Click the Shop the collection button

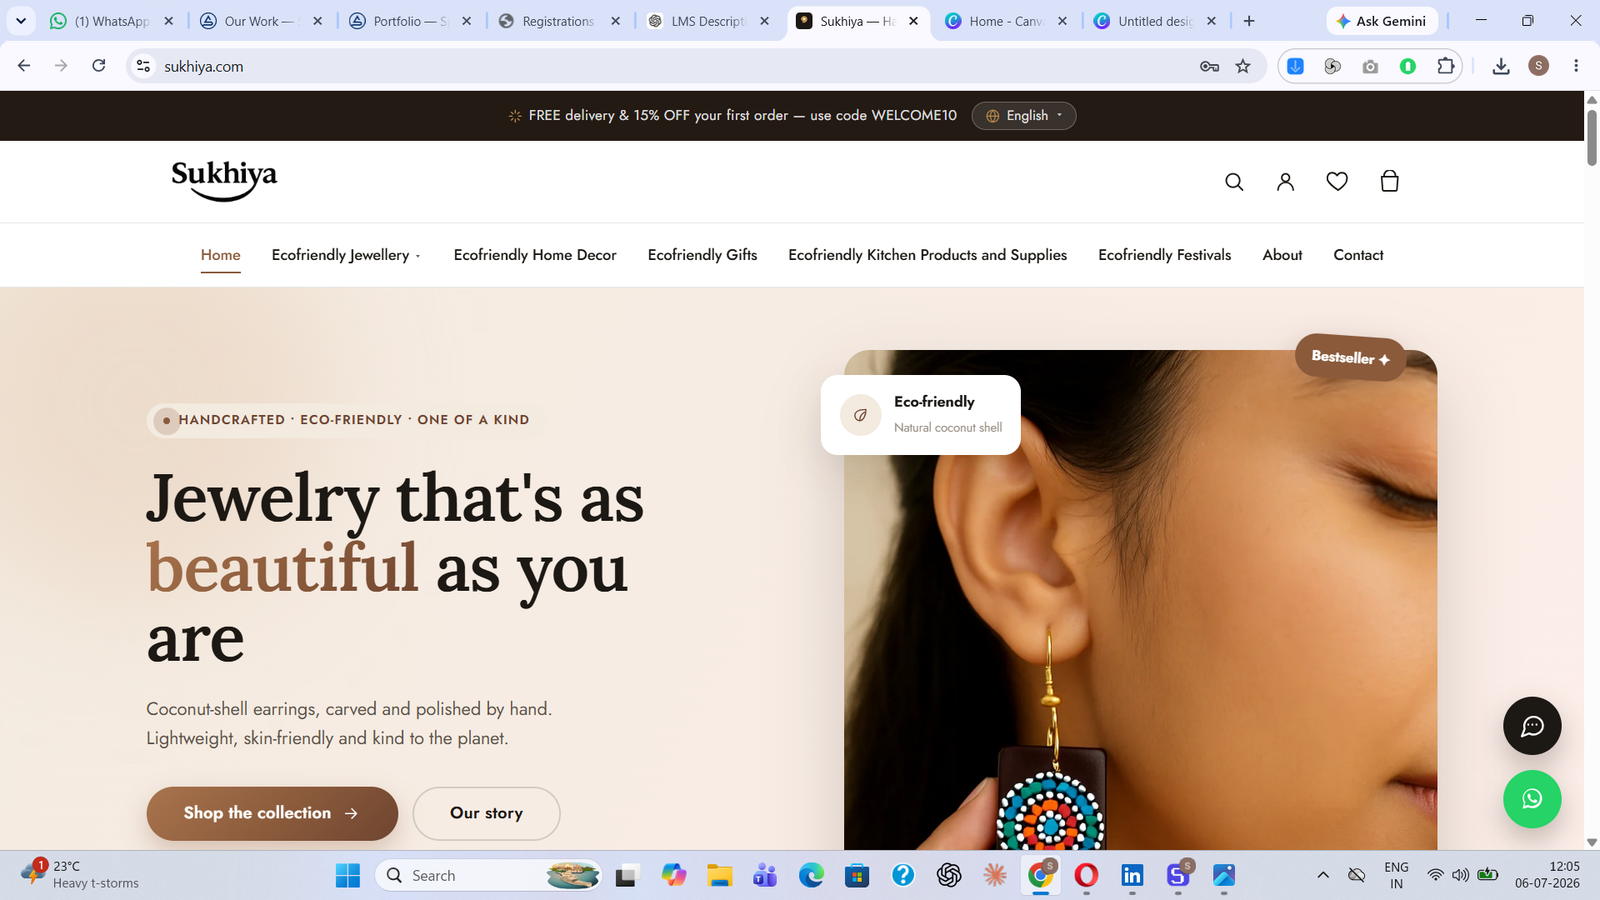pos(272,813)
